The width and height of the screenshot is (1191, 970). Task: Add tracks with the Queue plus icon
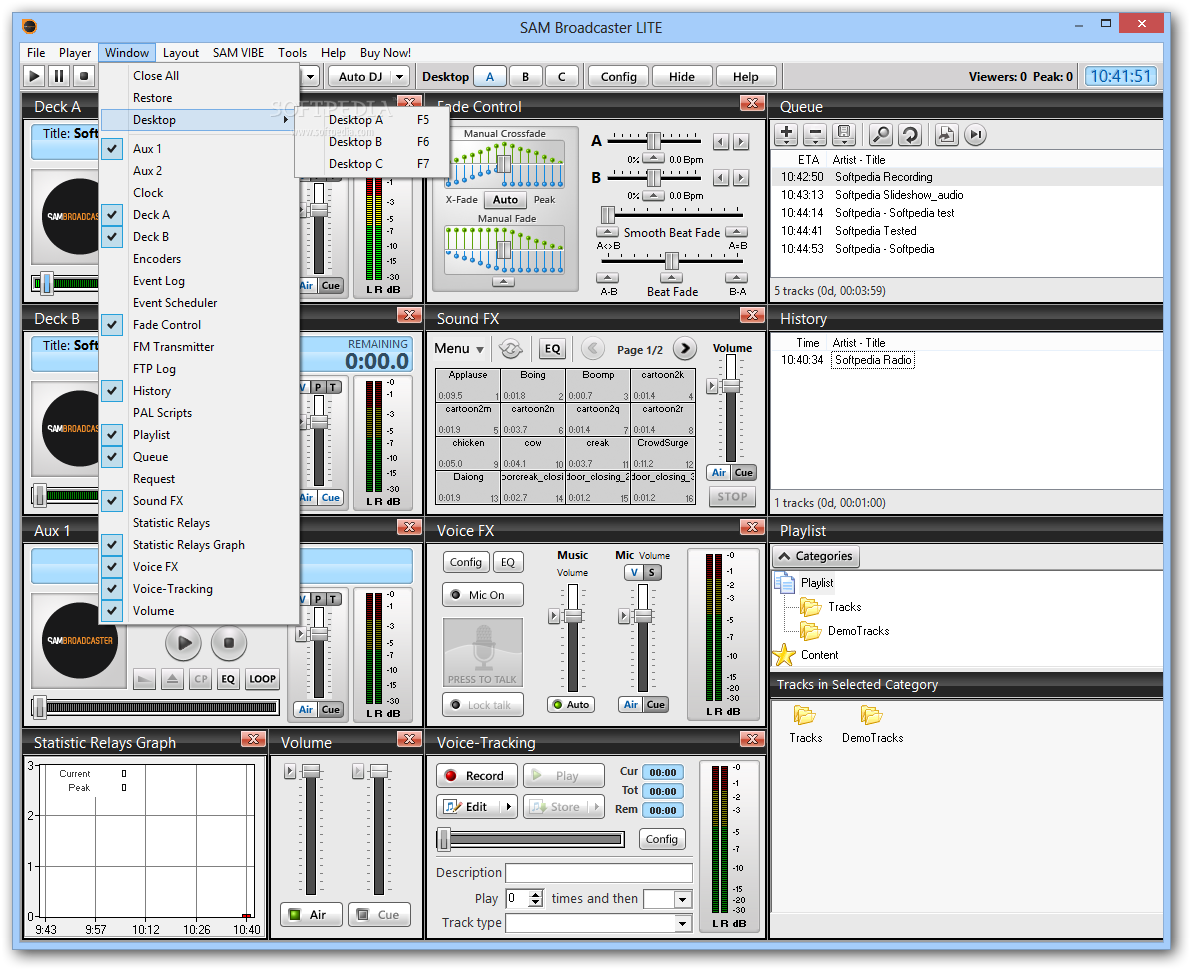pyautogui.click(x=787, y=134)
